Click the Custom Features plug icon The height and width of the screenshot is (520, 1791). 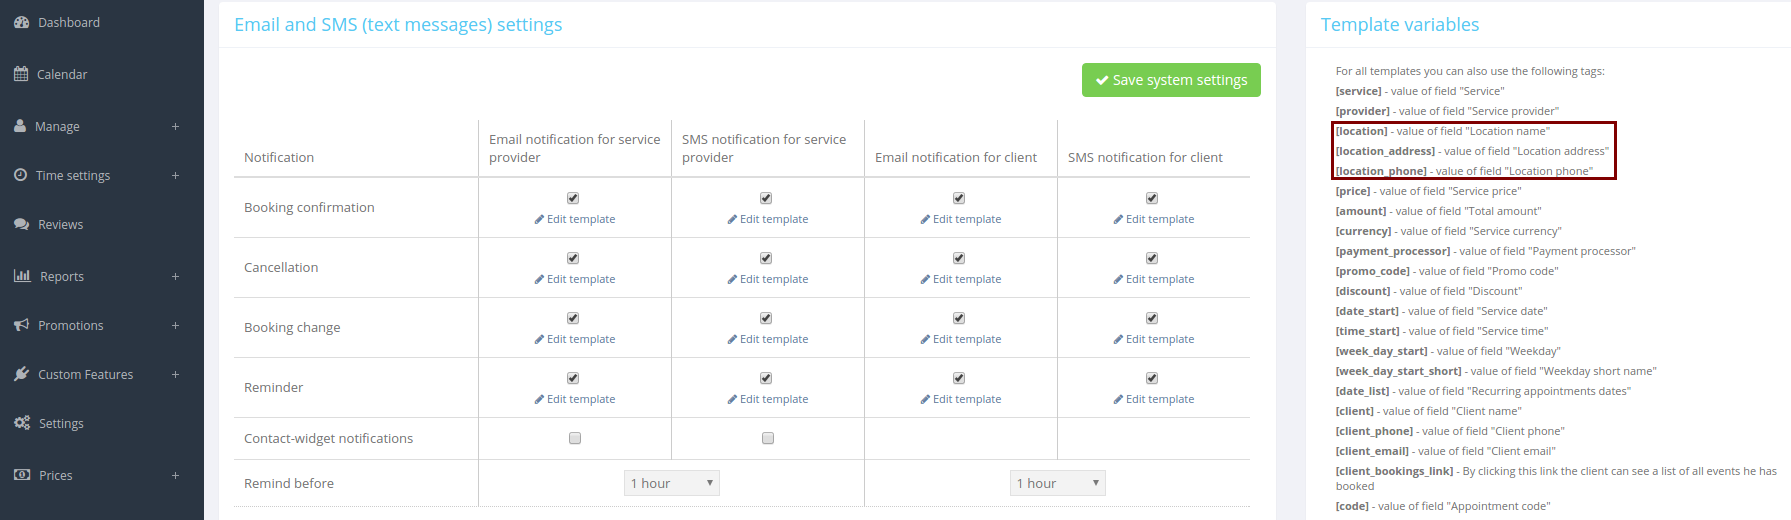(21, 374)
